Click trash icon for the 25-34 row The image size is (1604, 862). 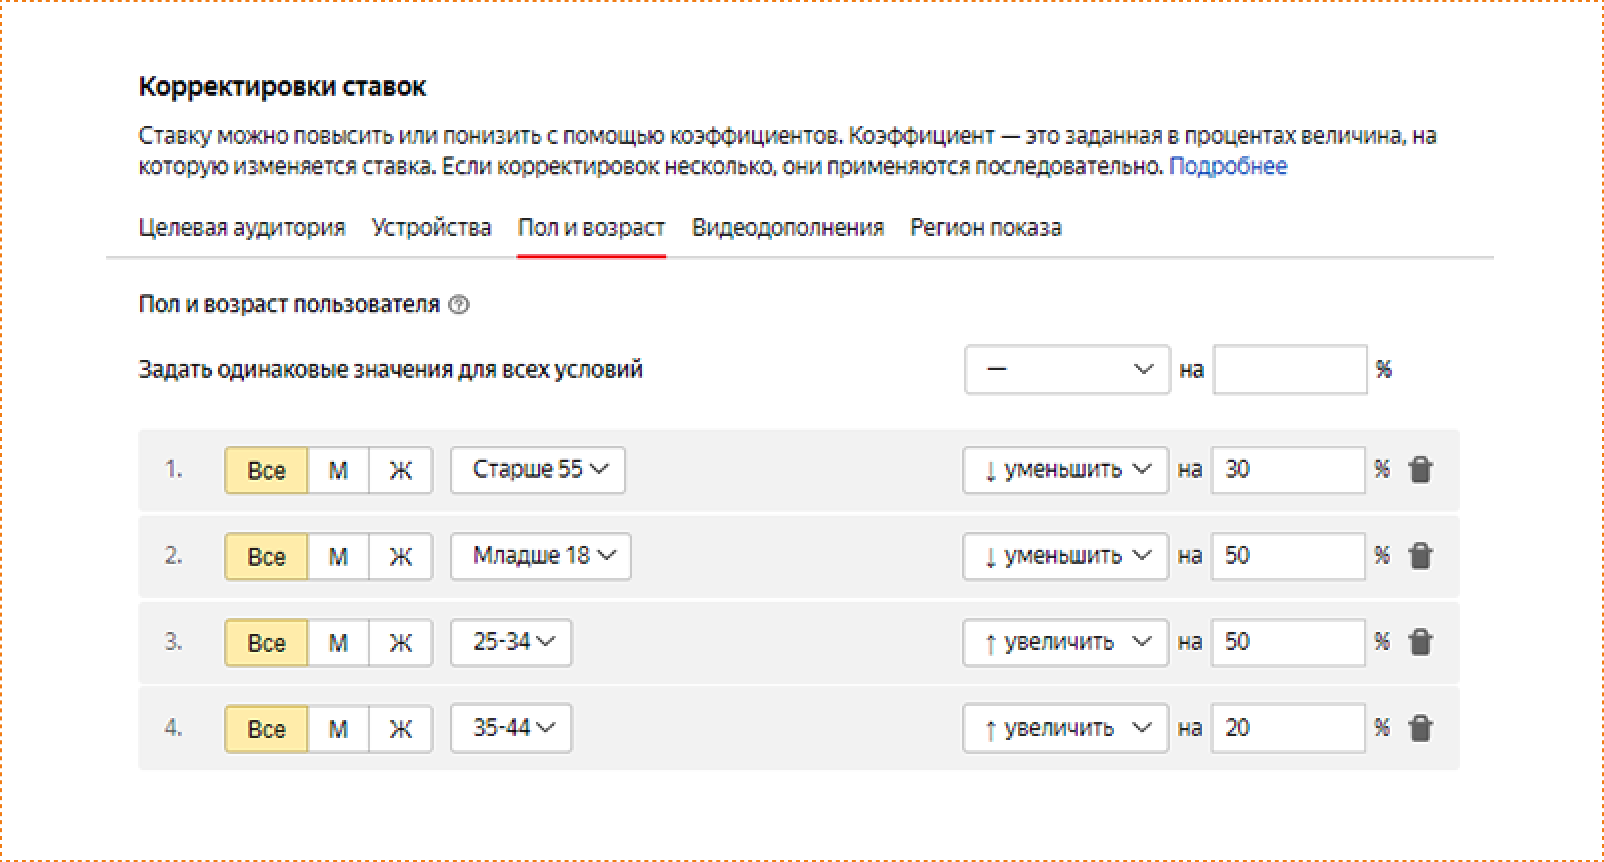tap(1420, 642)
